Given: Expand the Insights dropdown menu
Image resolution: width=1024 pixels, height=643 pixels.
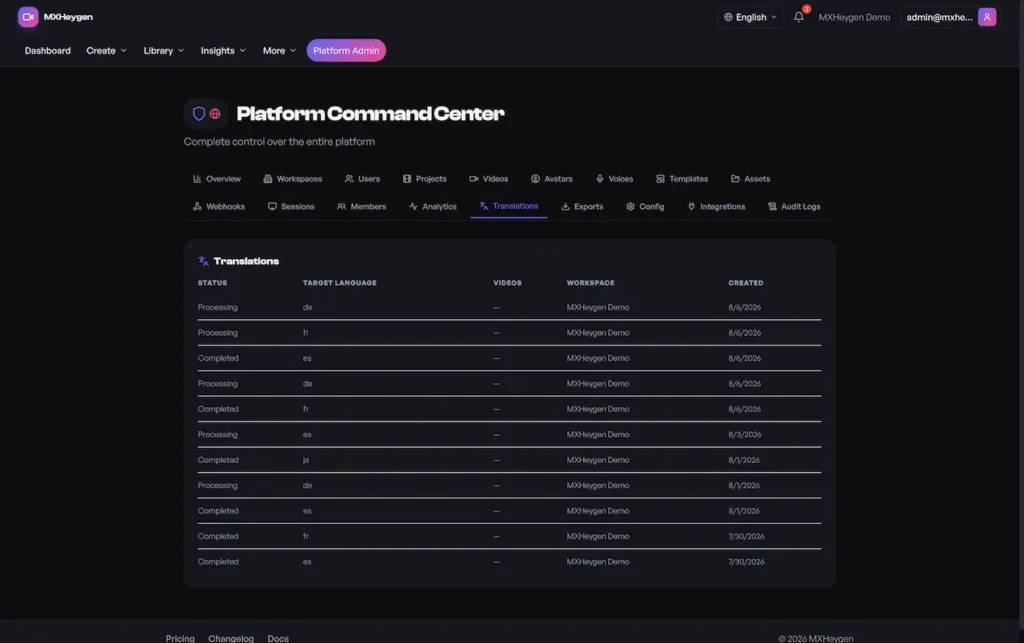Looking at the screenshot, I should click(x=223, y=51).
